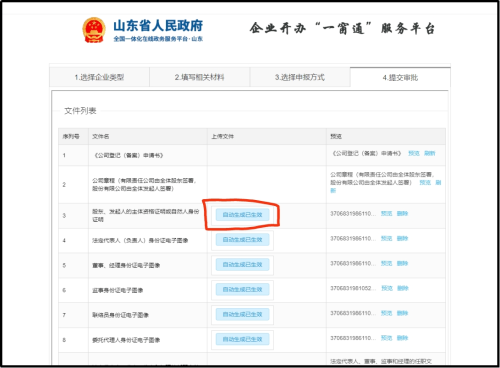Image resolution: width=500 pixels, height=368 pixels.
Task: Delete 法定代表人身份证电子图像 file in row 4
Action: [x=402, y=238]
